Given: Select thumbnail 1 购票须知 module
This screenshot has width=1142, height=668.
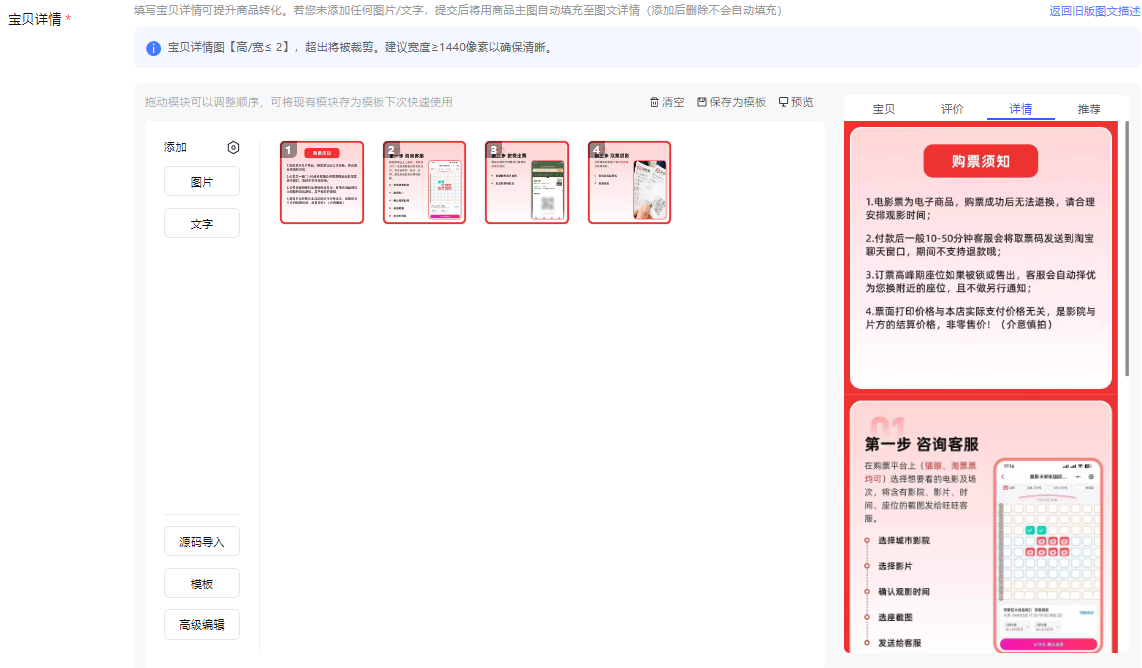Looking at the screenshot, I should [x=322, y=182].
